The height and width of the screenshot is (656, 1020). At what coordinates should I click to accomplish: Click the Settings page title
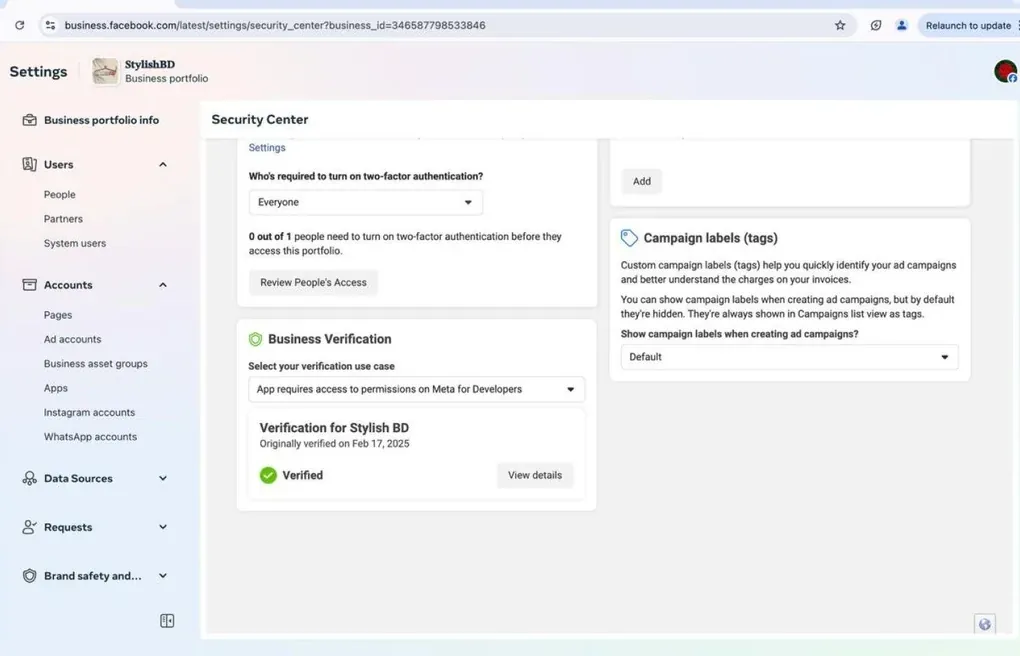tap(38, 72)
